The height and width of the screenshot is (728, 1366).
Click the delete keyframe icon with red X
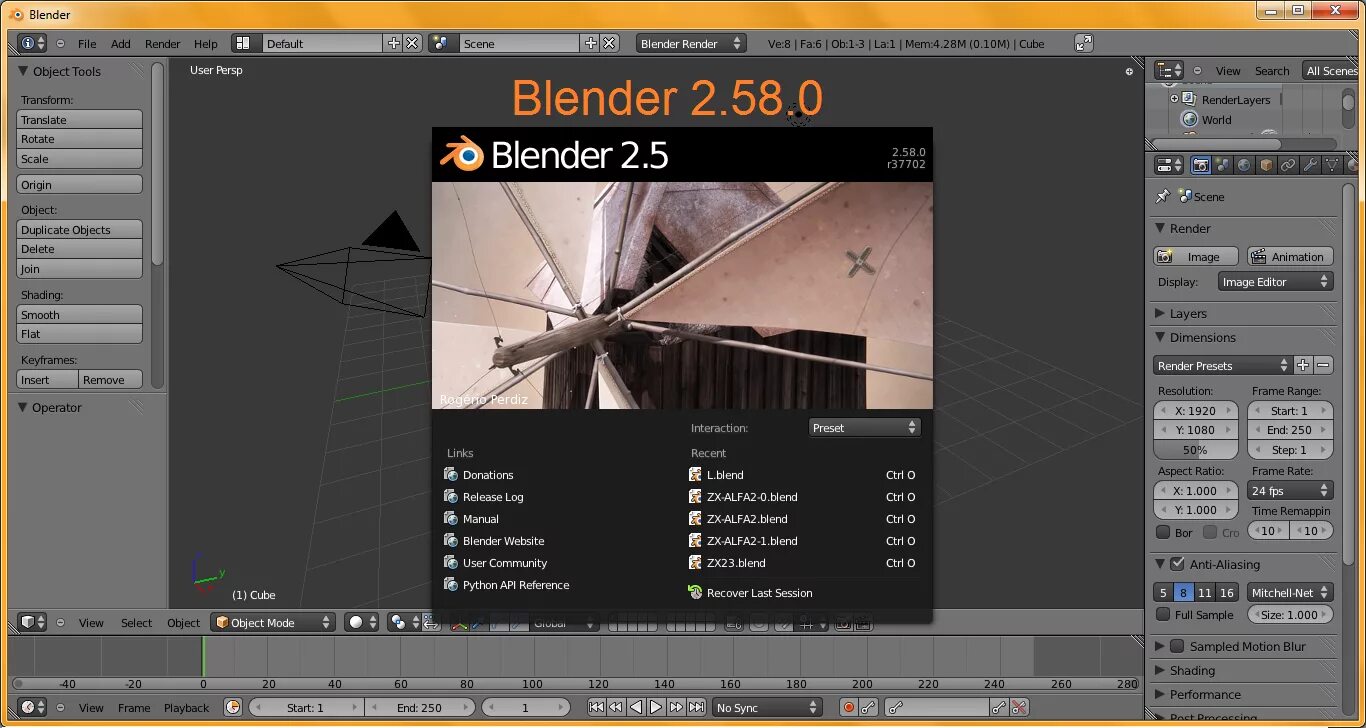tap(1019, 707)
